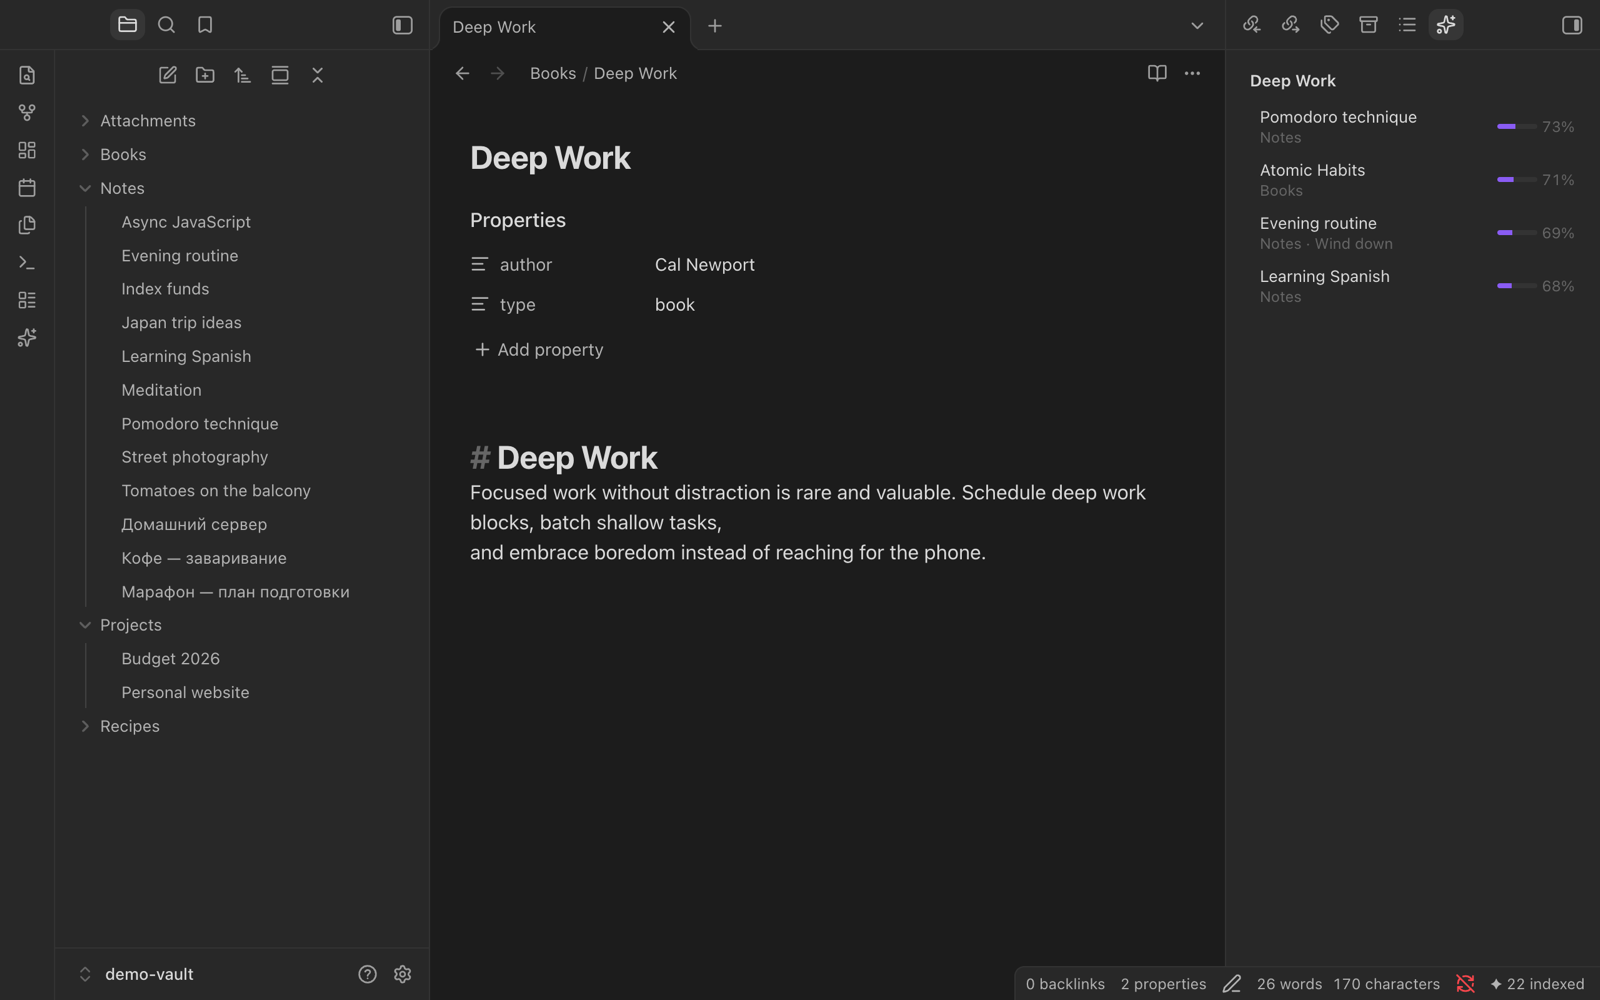The image size is (1600, 1000).
Task: Open tab list dropdown chevron
Action: pyautogui.click(x=1197, y=26)
